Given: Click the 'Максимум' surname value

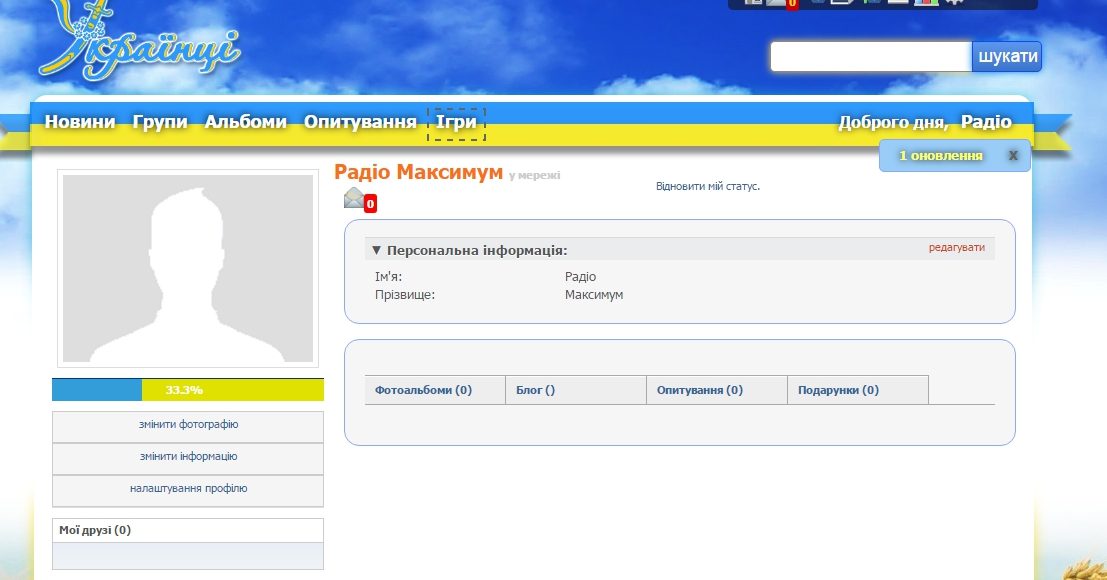Looking at the screenshot, I should click(x=594, y=295).
